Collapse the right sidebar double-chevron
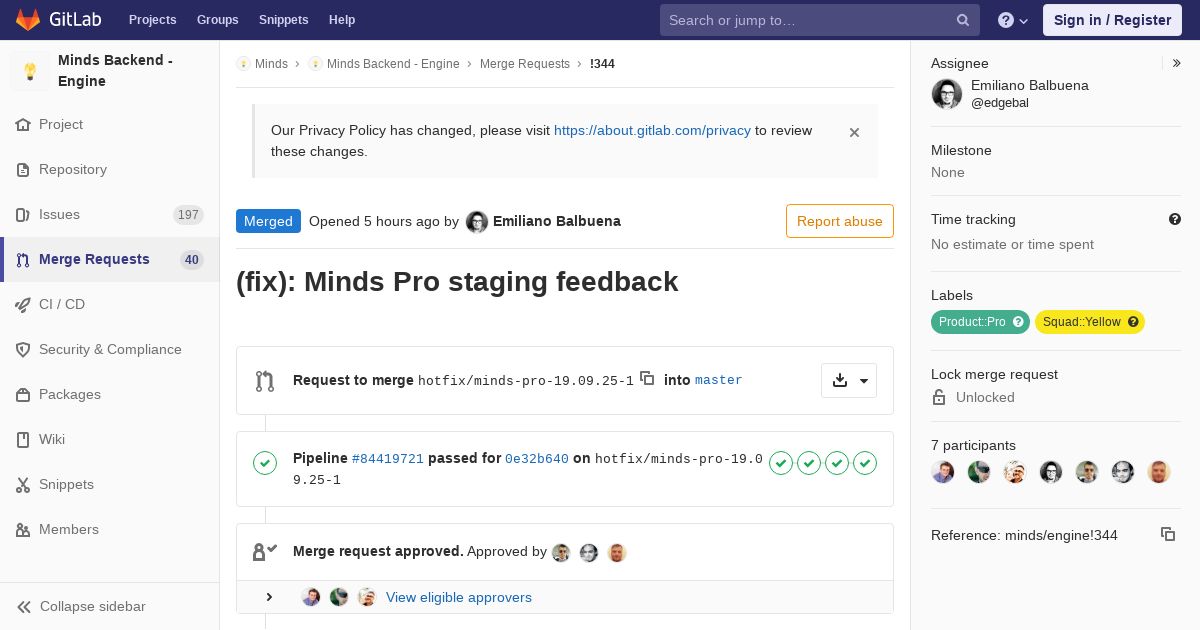This screenshot has height=630, width=1200. point(1177,63)
